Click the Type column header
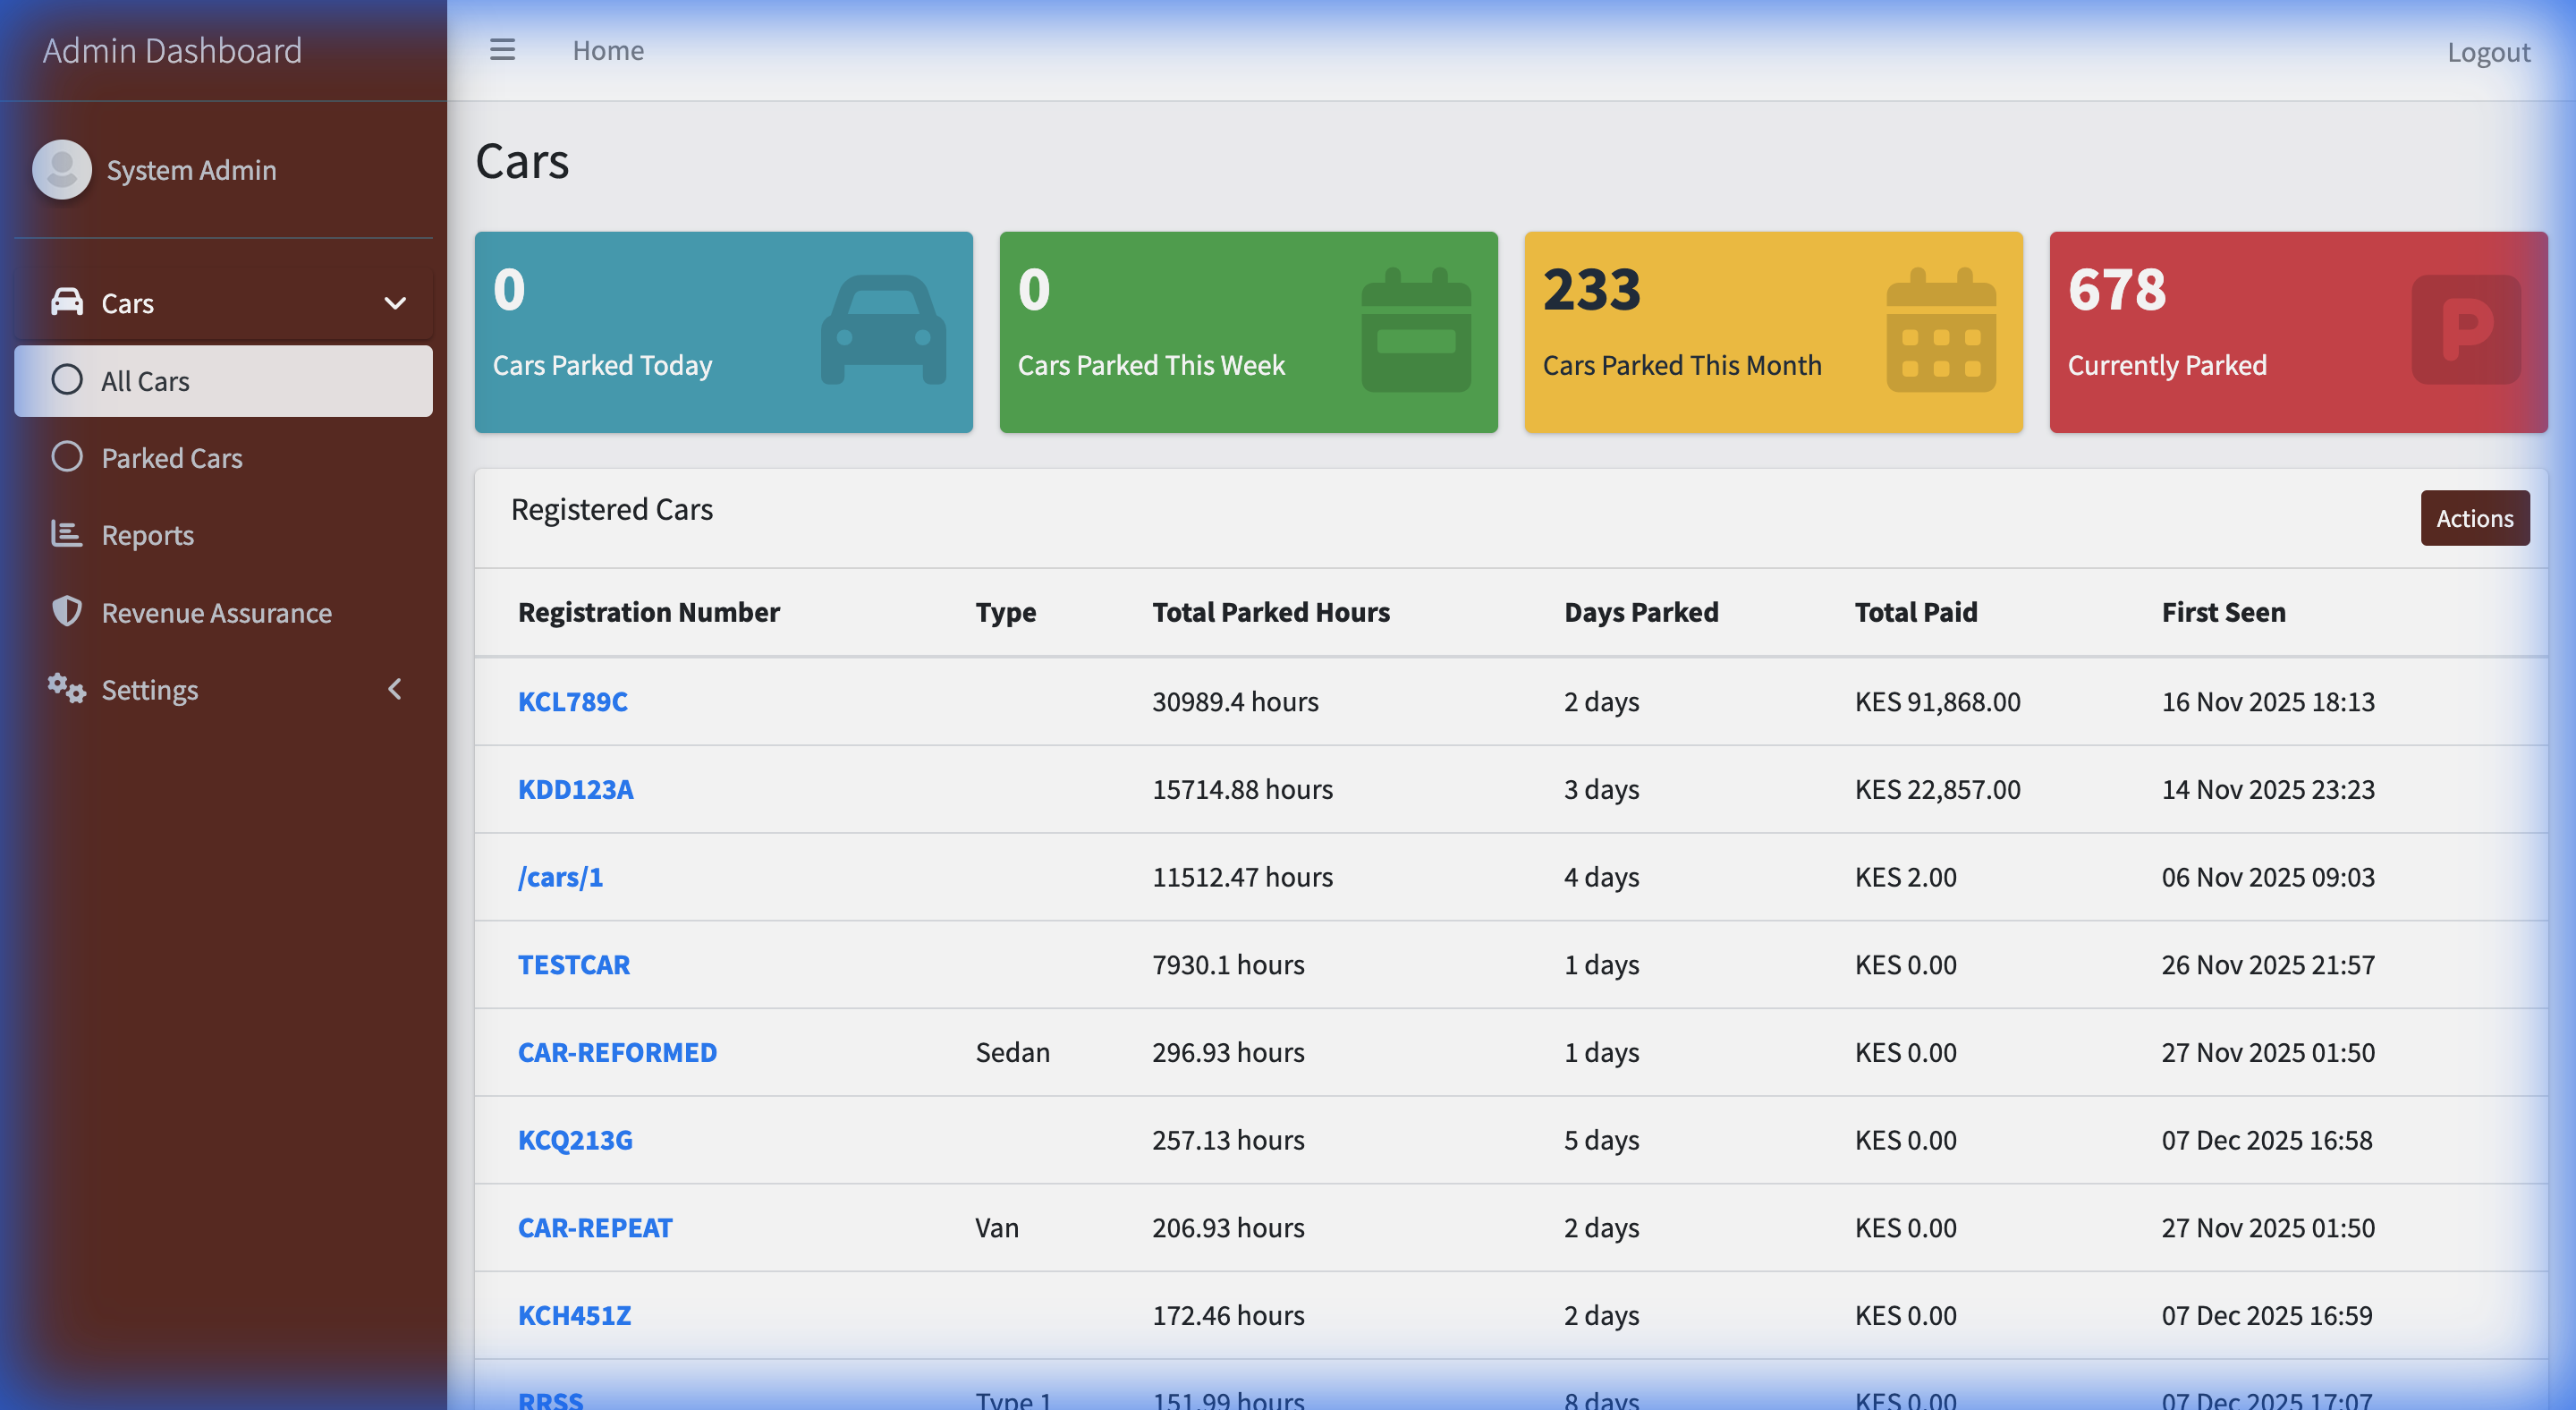2576x1410 pixels. (x=1005, y=612)
